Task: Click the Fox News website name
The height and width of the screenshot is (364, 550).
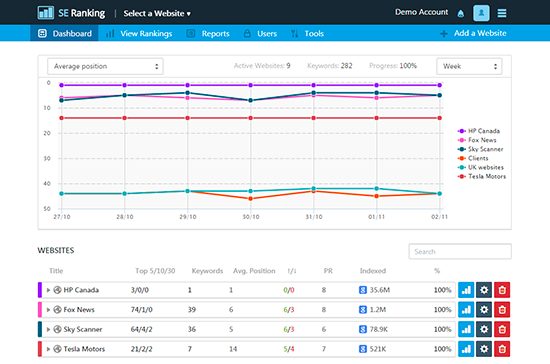Action: click(x=79, y=310)
